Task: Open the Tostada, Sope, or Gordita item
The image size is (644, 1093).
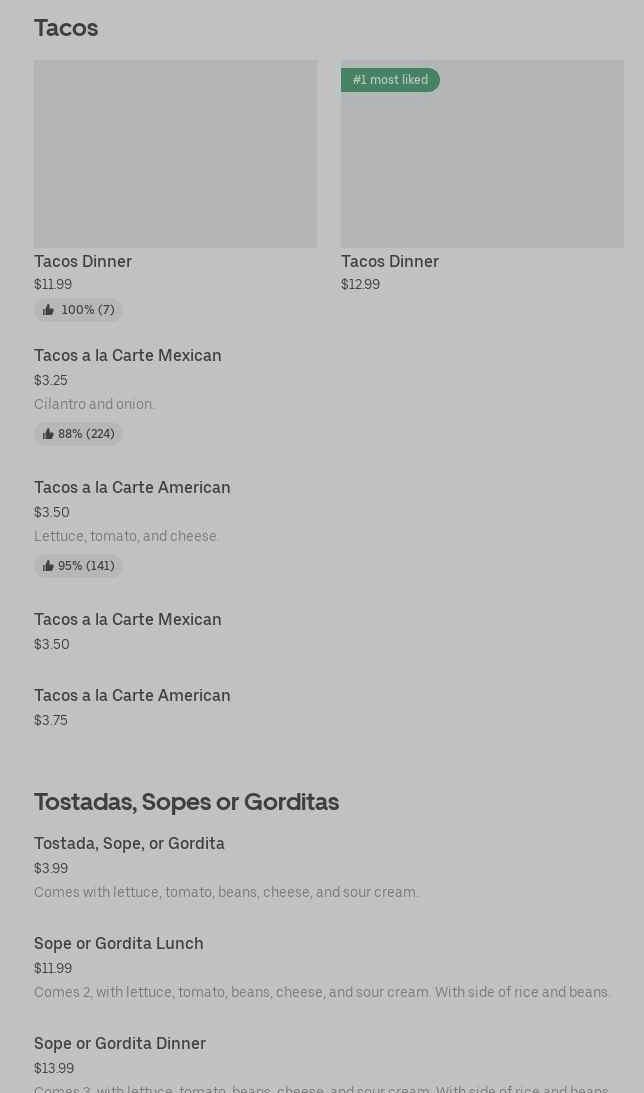Action: tap(129, 844)
